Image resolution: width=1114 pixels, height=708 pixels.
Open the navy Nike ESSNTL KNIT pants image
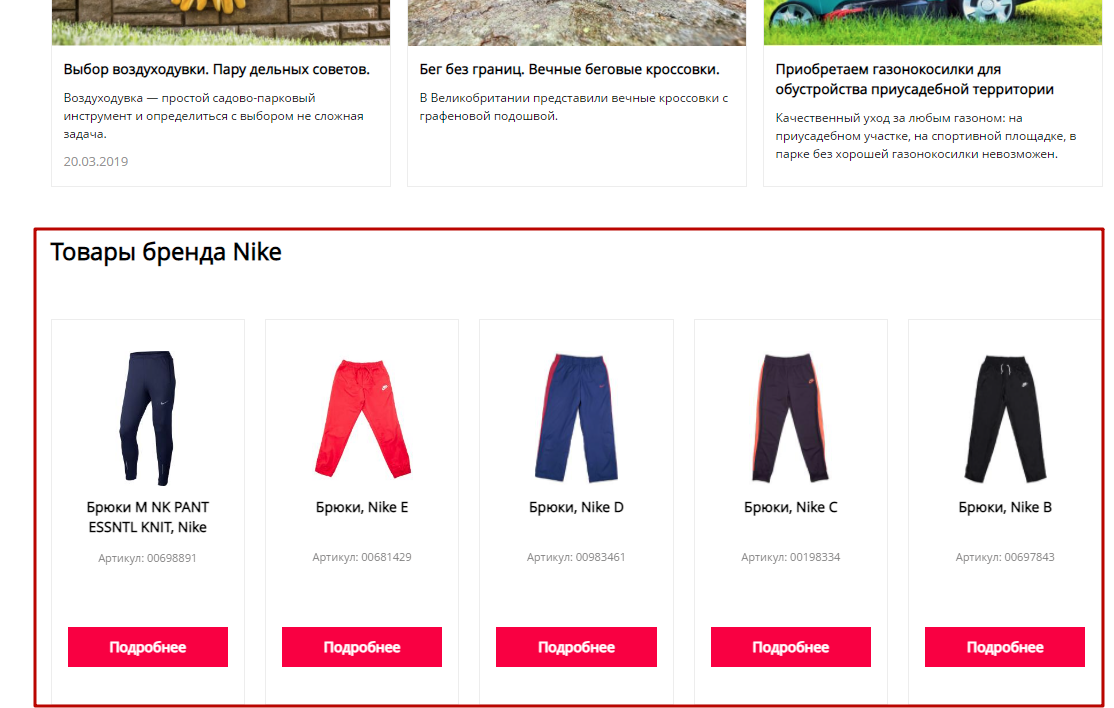[x=148, y=418]
